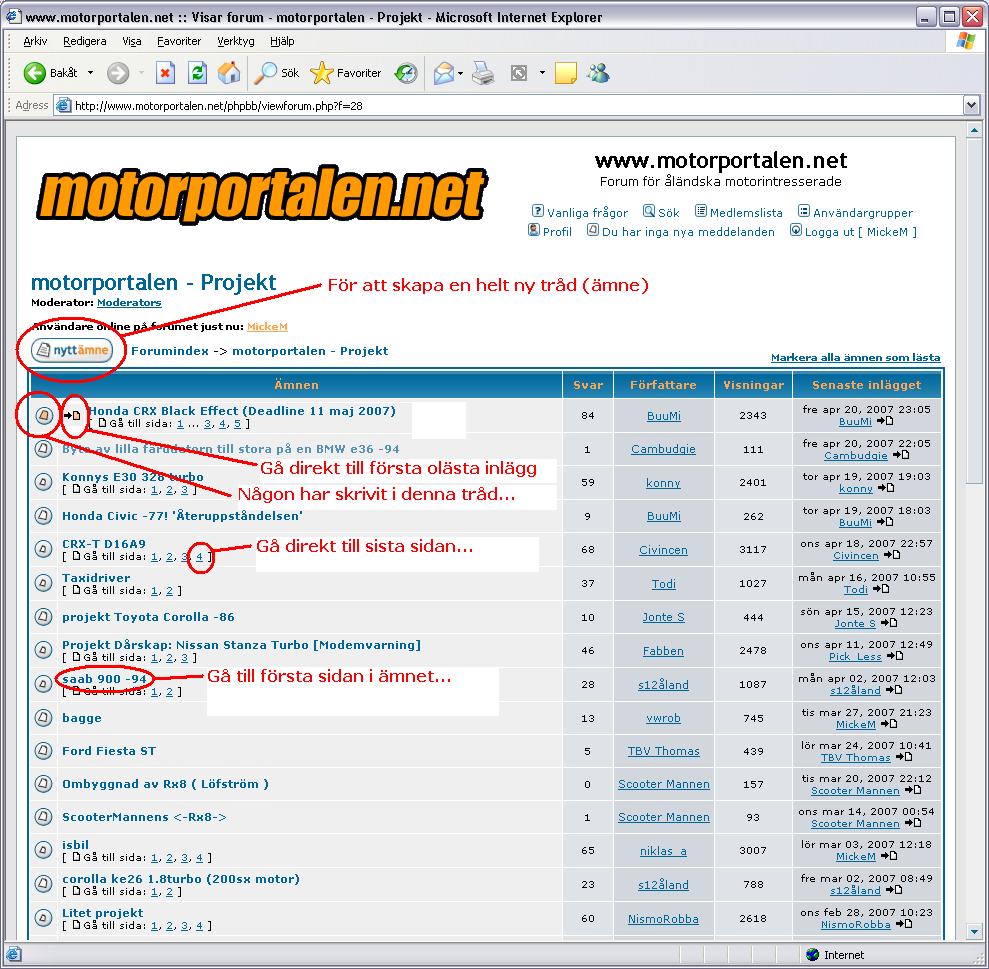Open the Back button history dropdown arrow

pyautogui.click(x=90, y=73)
